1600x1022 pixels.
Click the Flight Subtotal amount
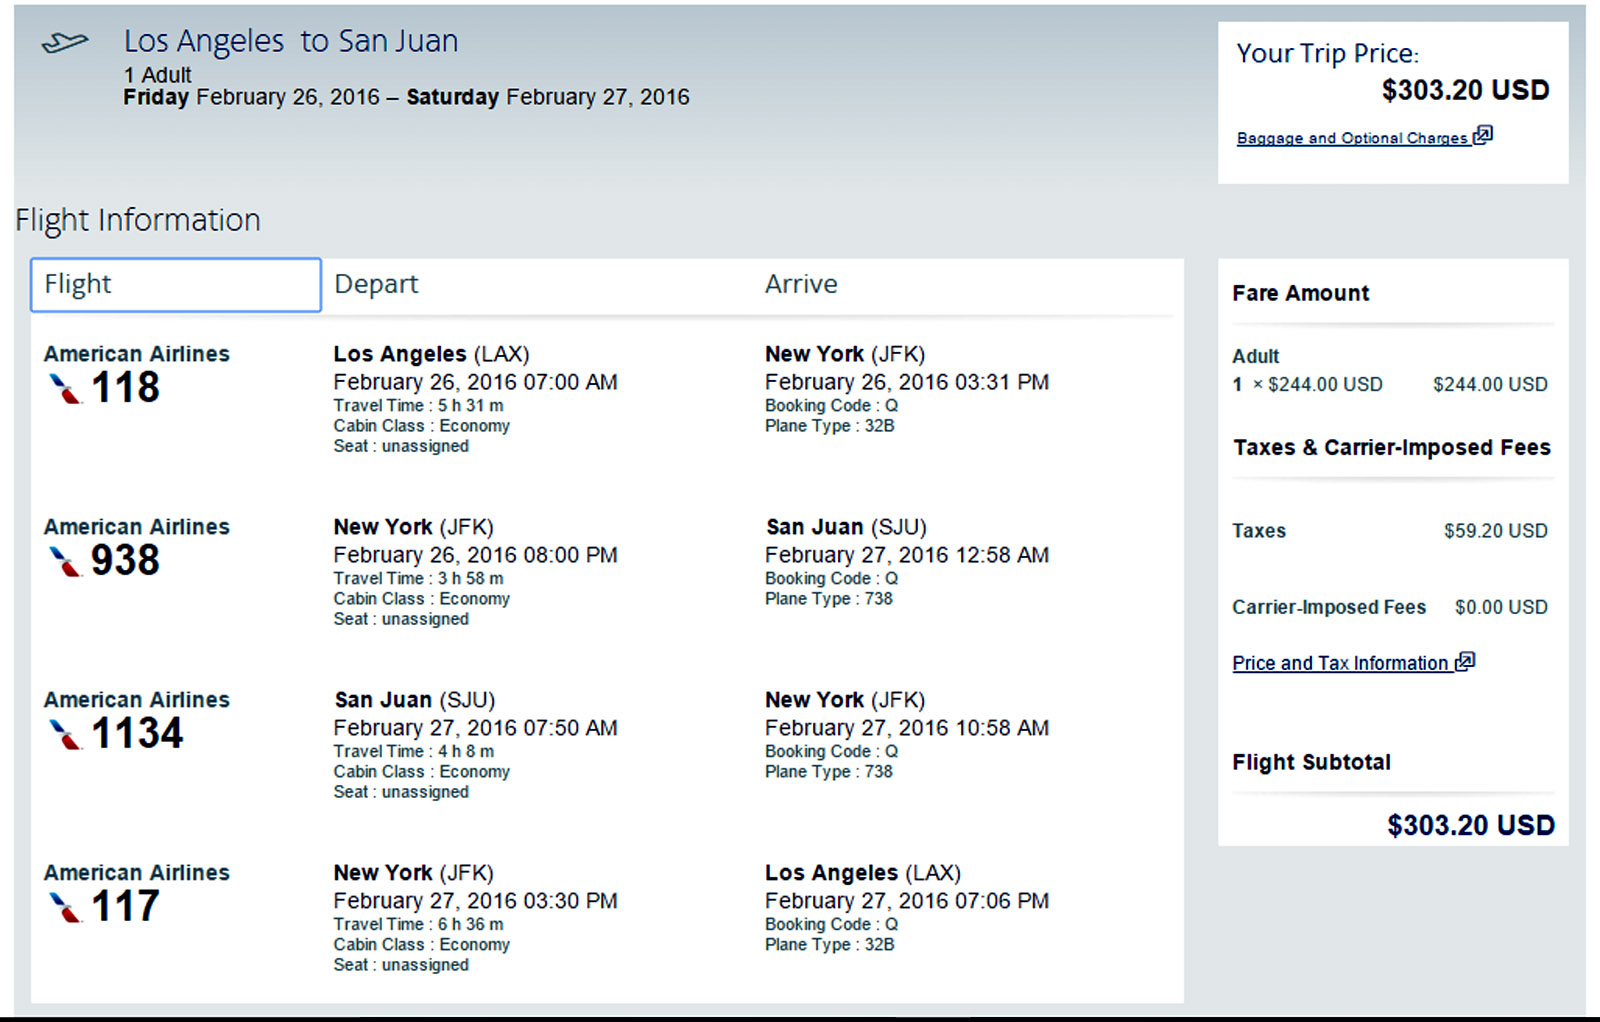(1470, 825)
